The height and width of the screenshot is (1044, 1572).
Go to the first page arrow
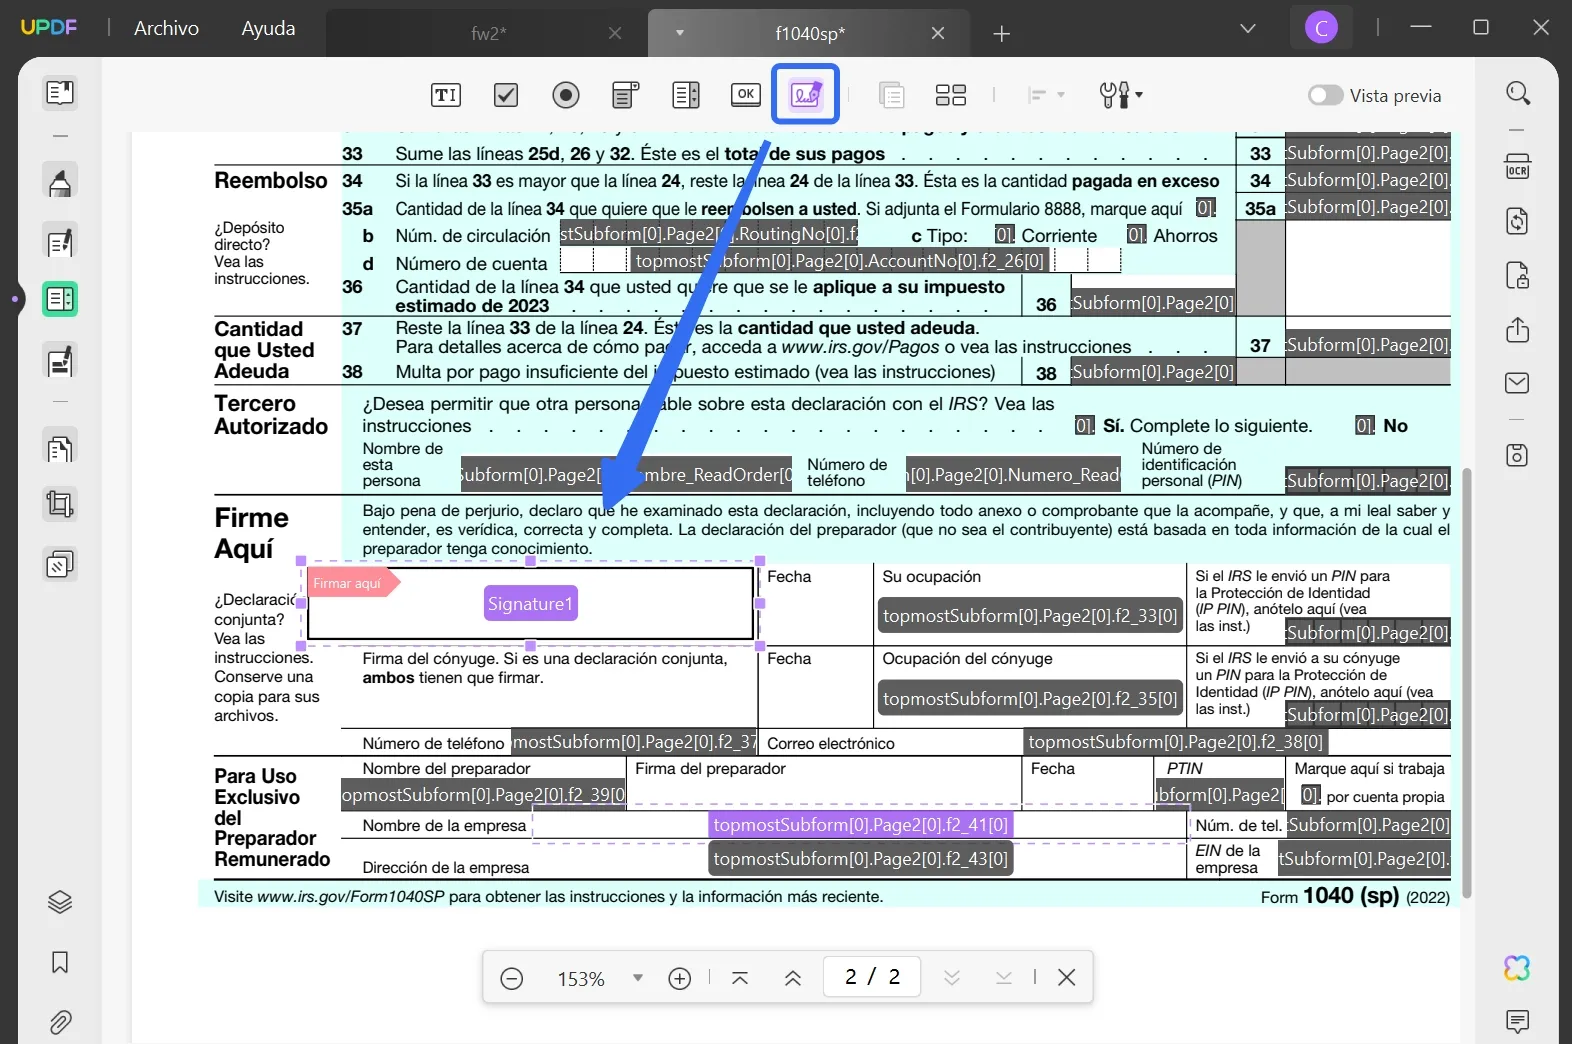point(740,978)
